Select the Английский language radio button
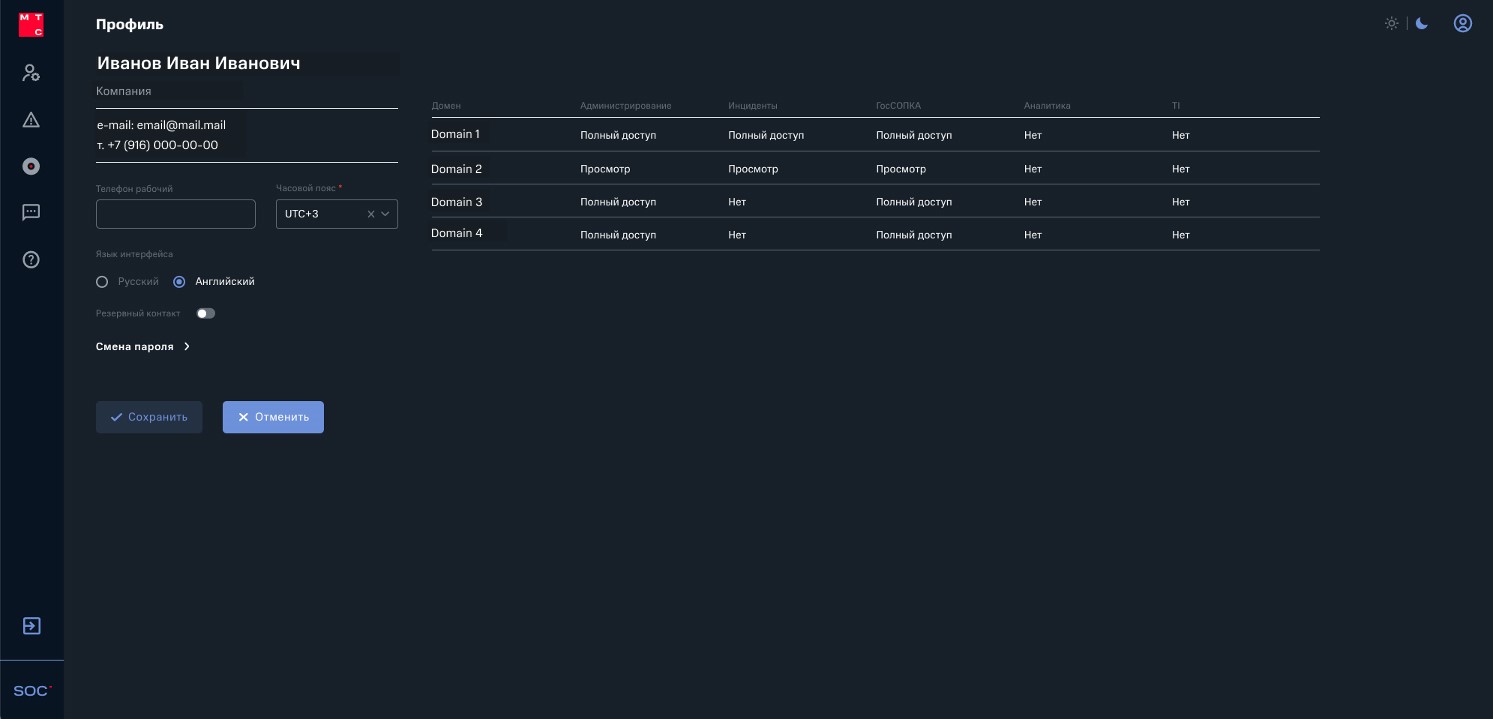 pyautogui.click(x=179, y=282)
